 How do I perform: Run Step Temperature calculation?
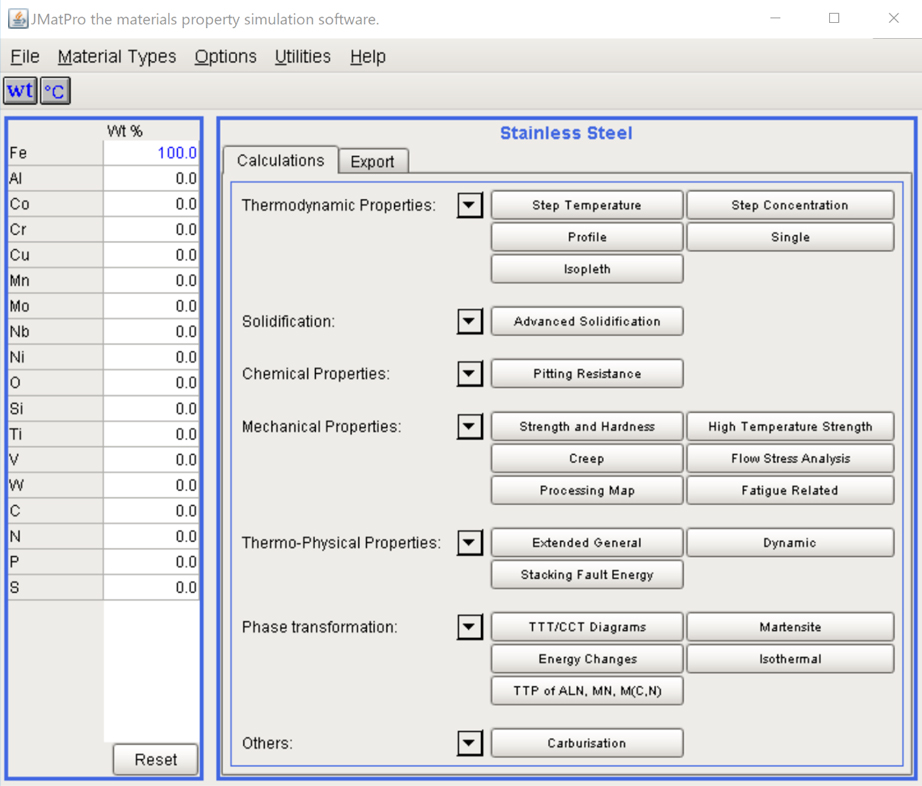point(587,205)
